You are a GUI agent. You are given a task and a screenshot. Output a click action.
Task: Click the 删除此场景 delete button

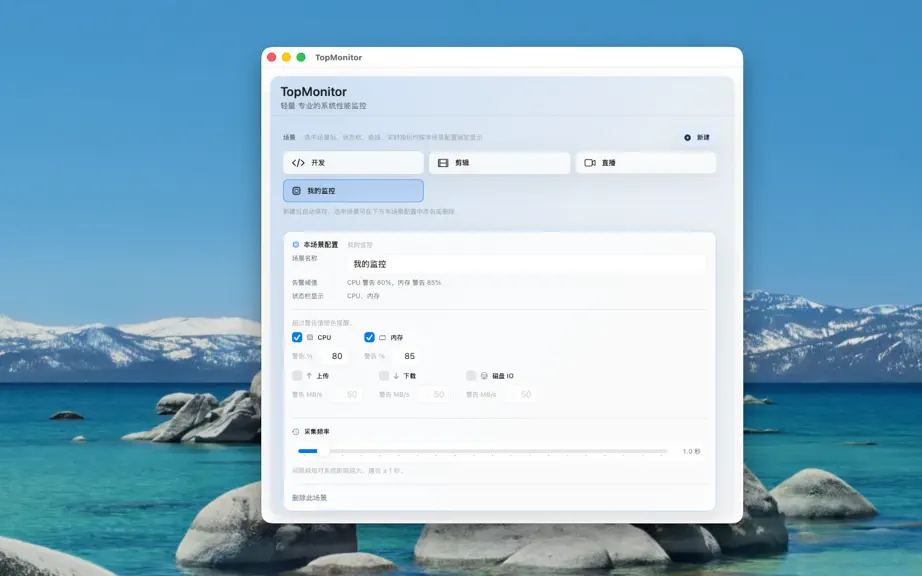309,498
